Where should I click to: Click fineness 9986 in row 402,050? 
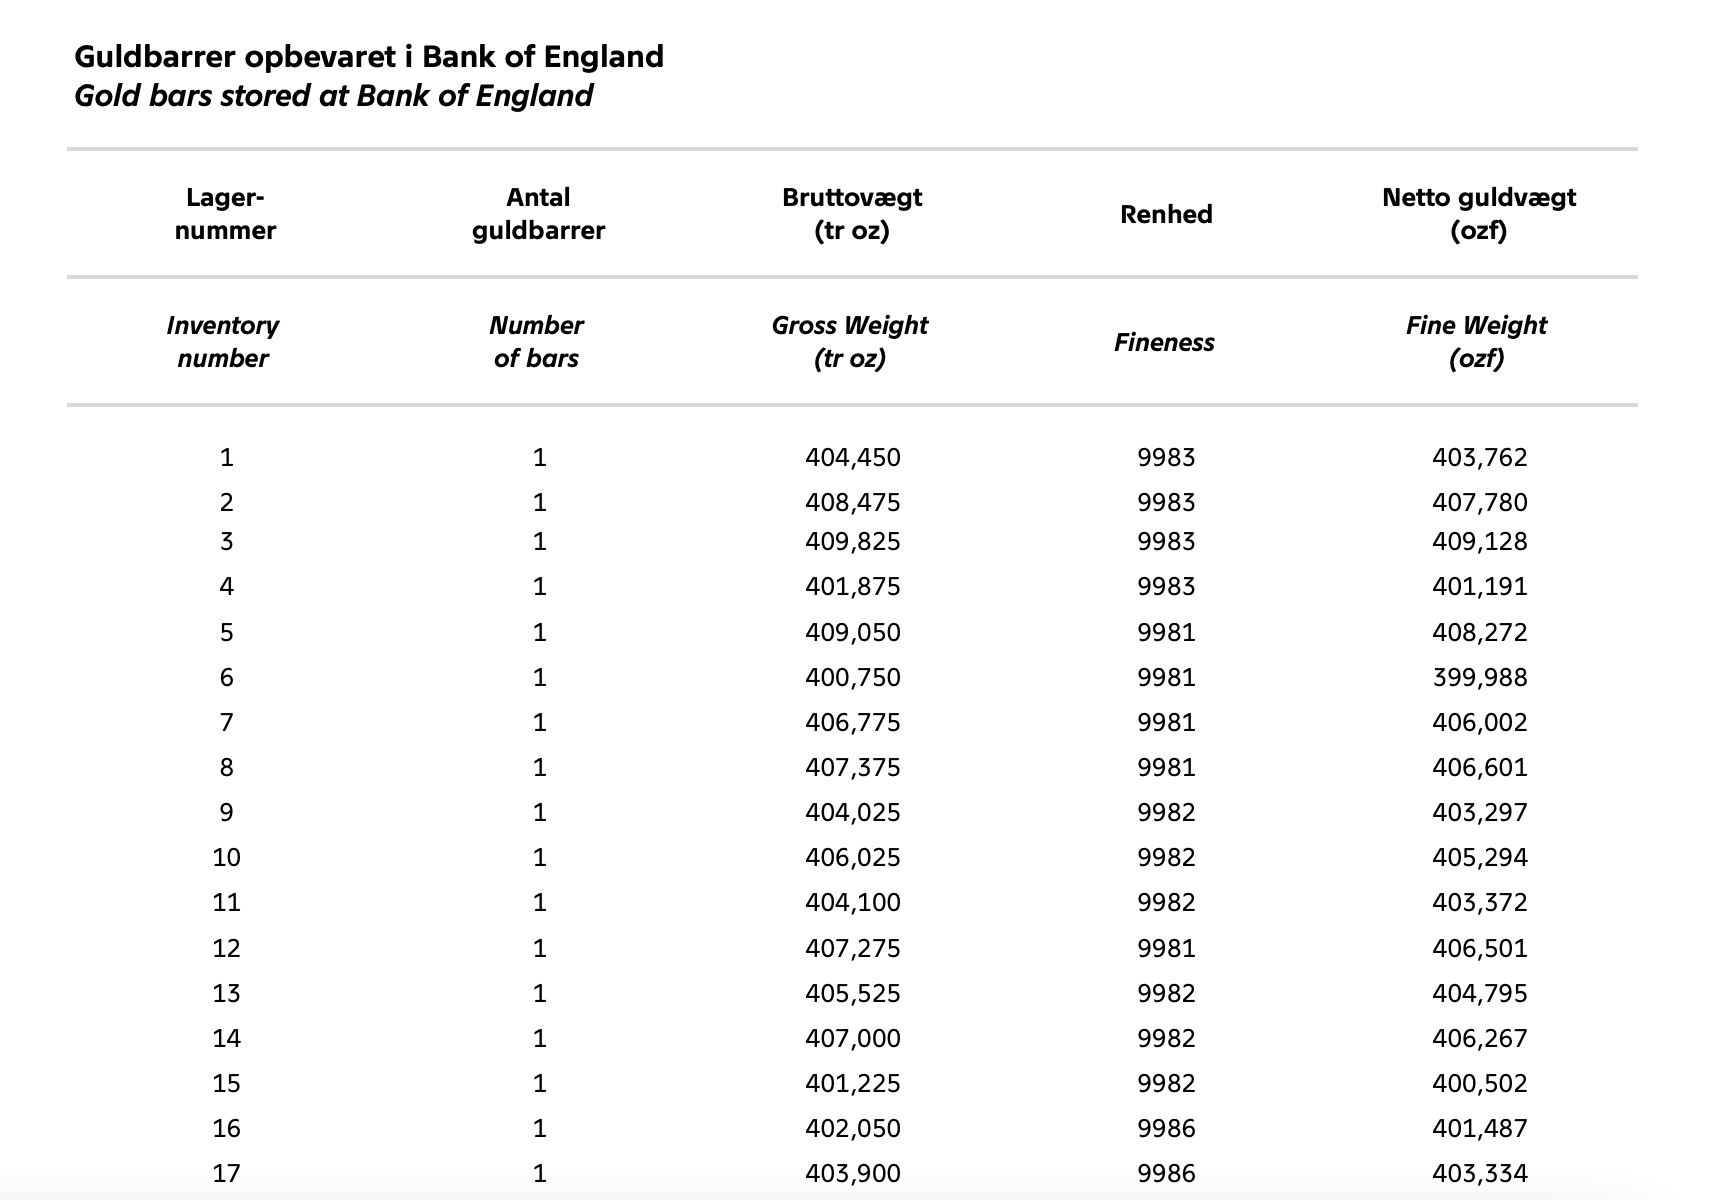point(1166,1129)
